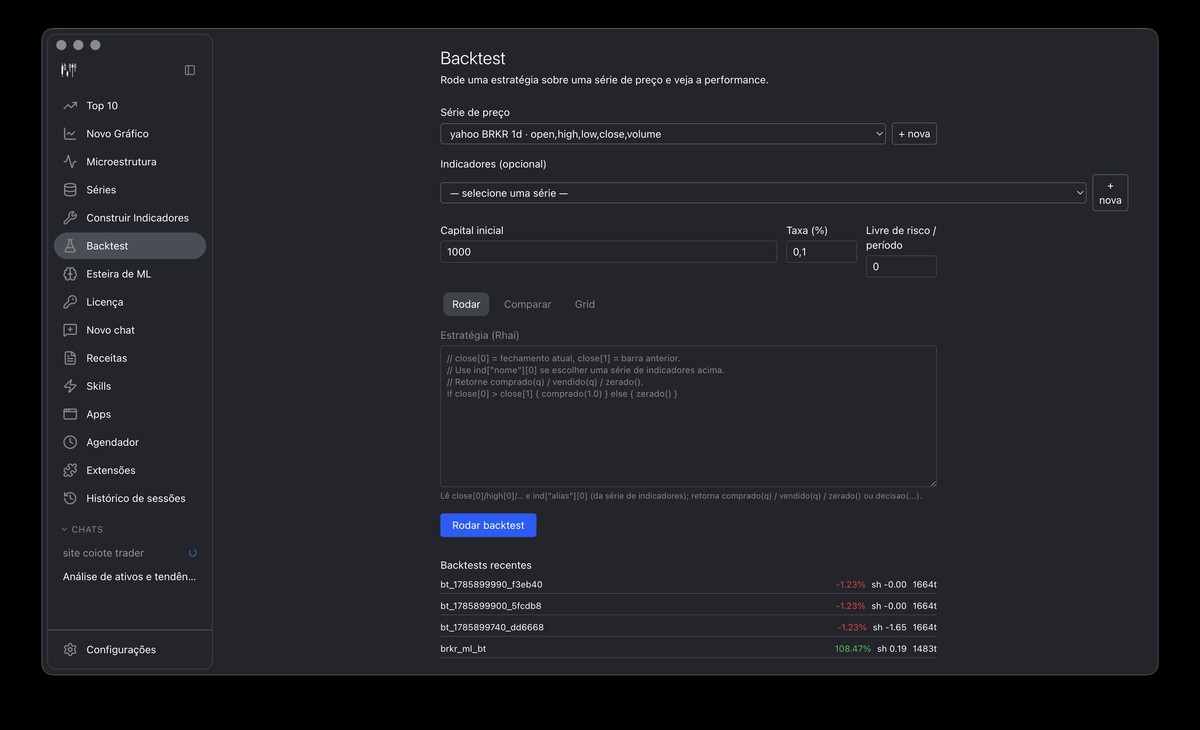Click + nova beside Série de preço
Image resolution: width=1200 pixels, height=730 pixels.
(x=914, y=134)
